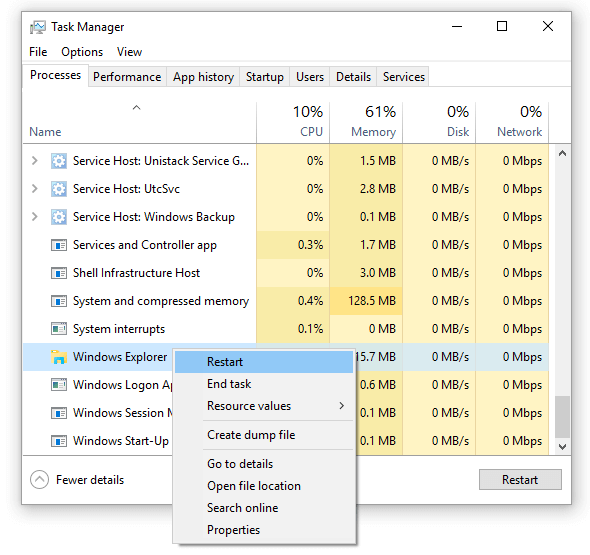Expand the Service Host: UtcSvc row
Image resolution: width=590 pixels, height=555 pixels.
pos(35,189)
